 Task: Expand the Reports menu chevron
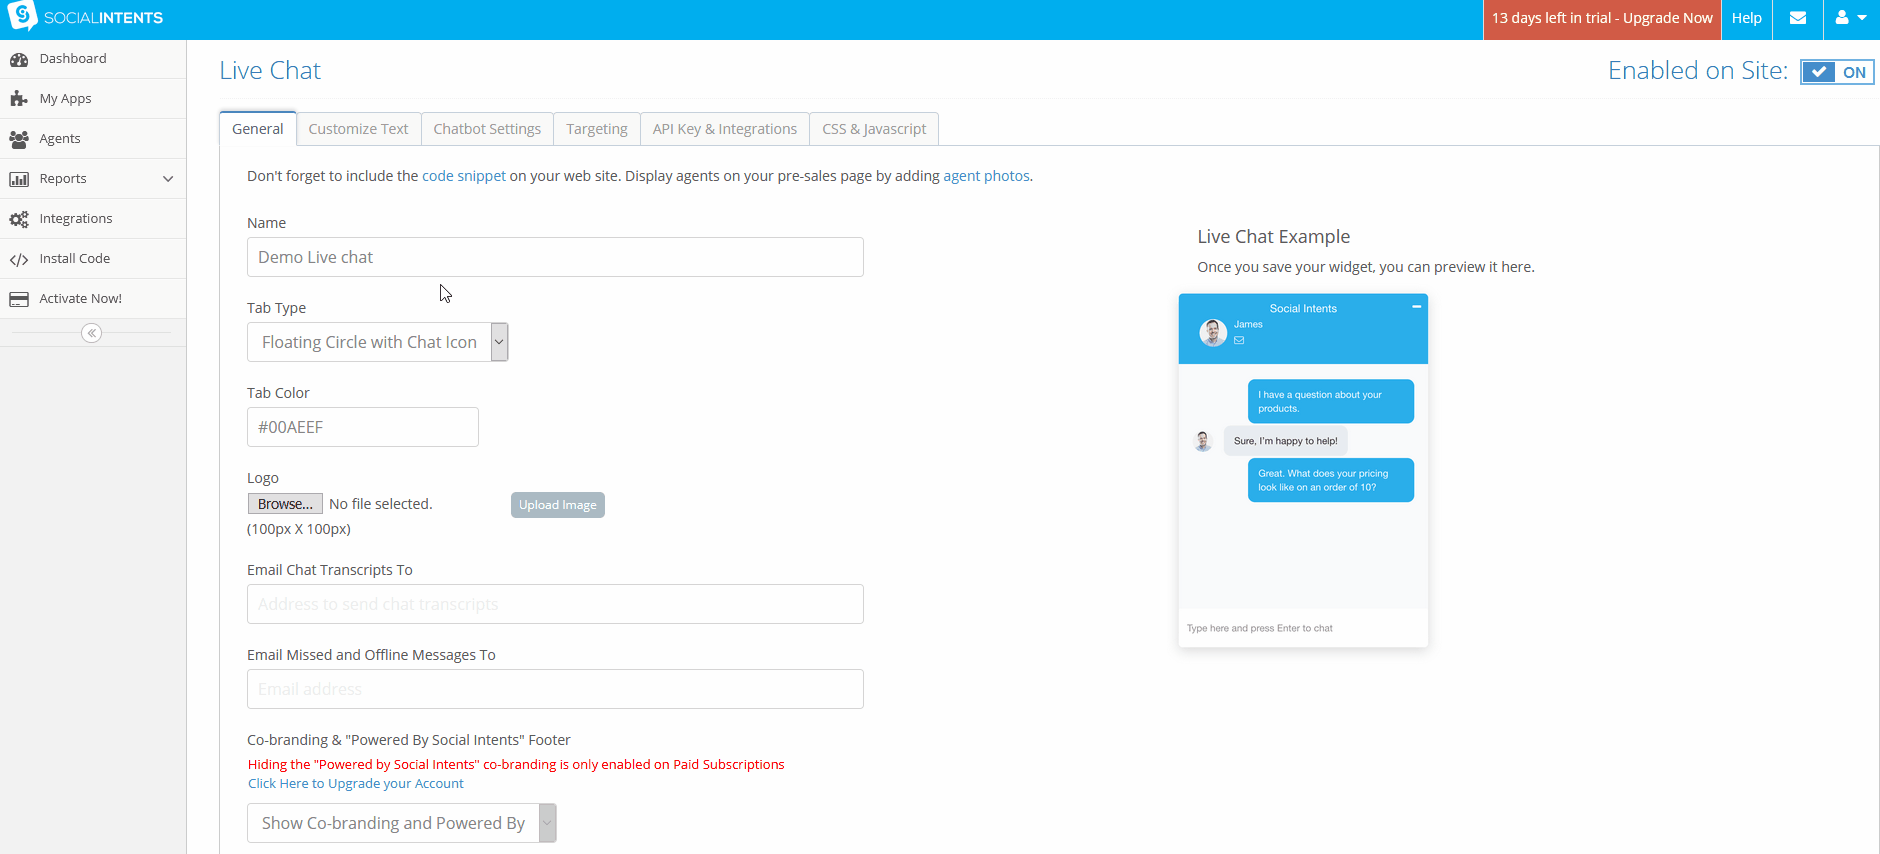pyautogui.click(x=168, y=179)
